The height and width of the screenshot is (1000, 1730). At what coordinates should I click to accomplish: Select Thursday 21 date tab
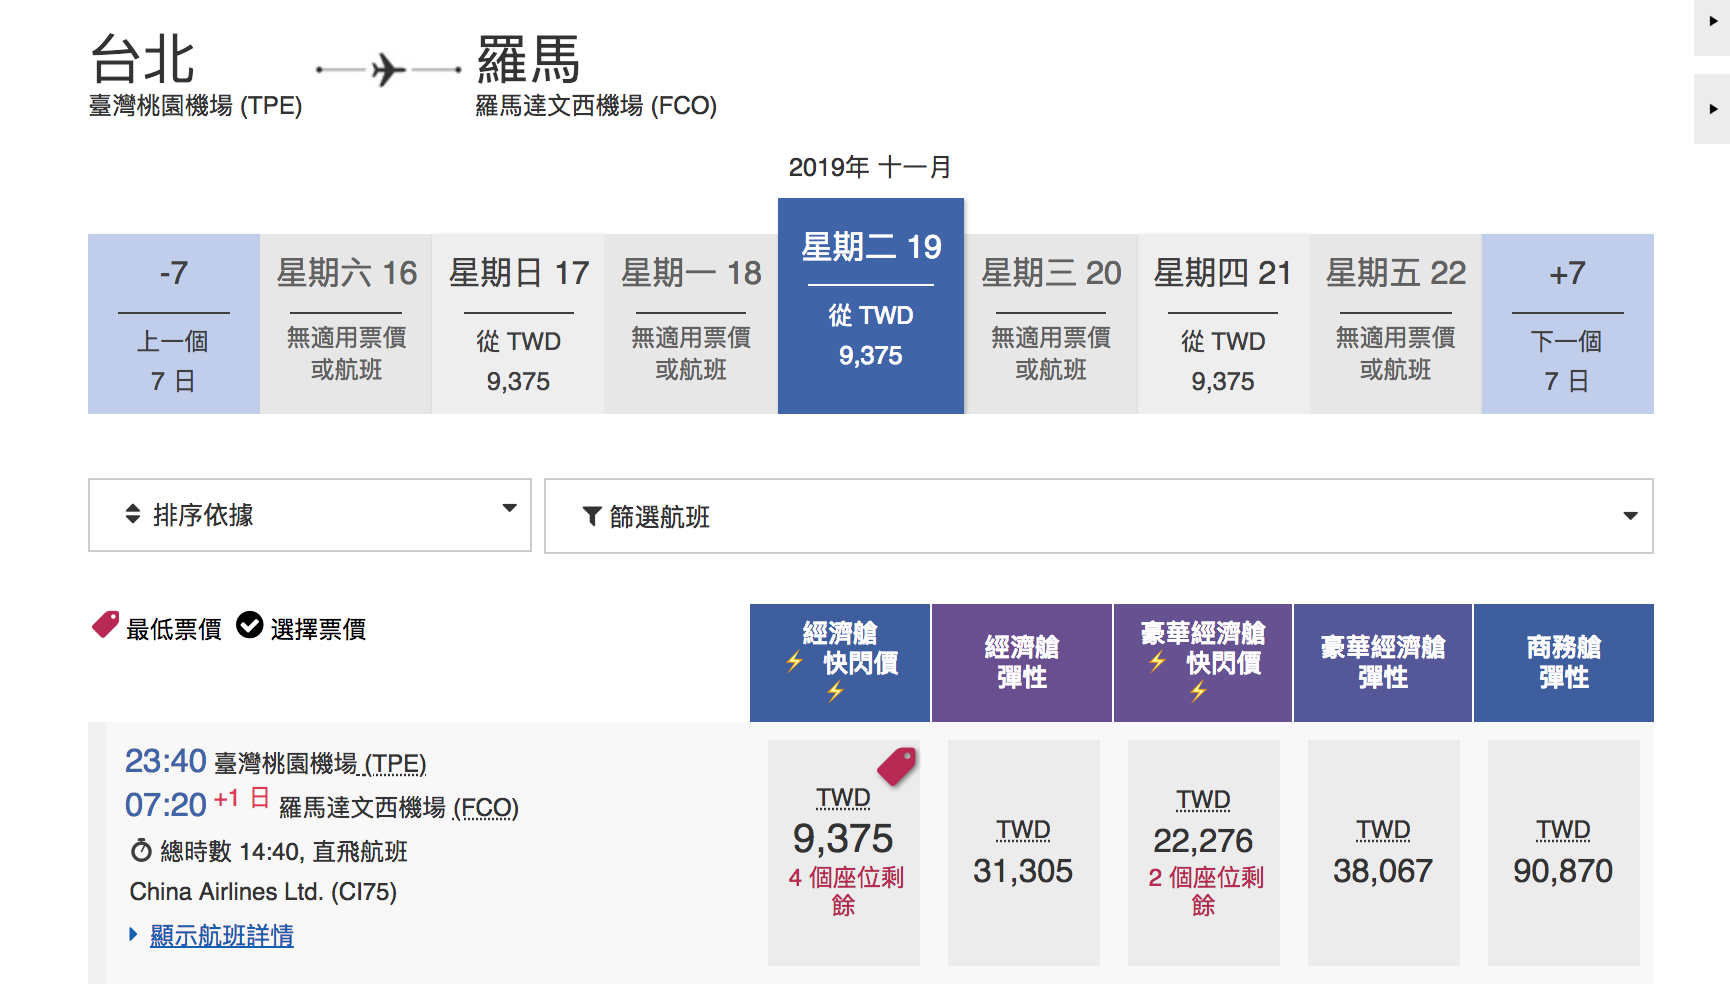(x=1223, y=324)
